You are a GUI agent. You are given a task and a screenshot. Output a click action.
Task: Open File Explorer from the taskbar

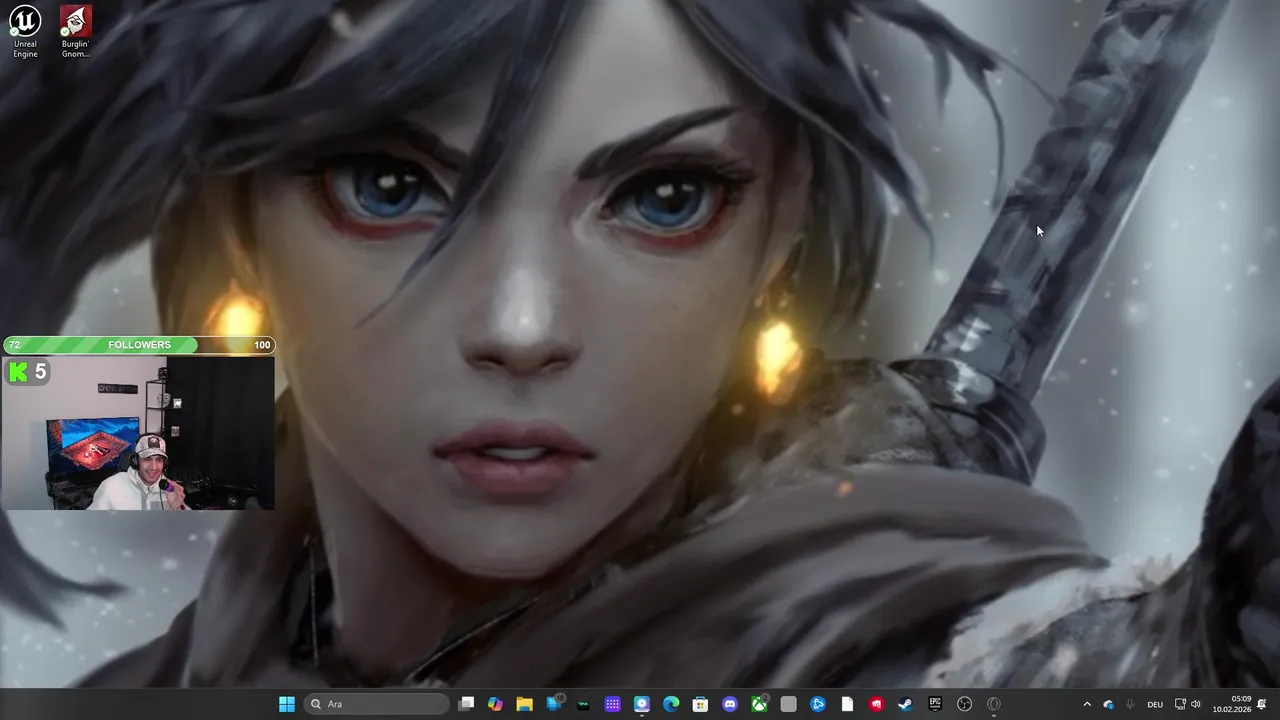[524, 704]
